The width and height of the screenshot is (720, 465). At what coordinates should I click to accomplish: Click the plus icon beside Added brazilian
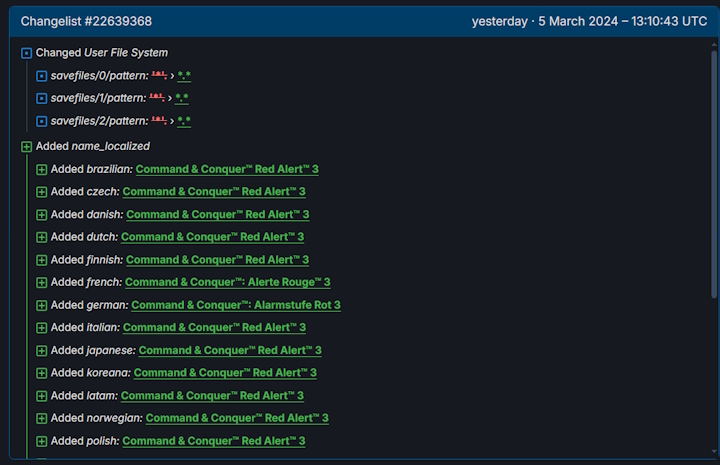(41, 169)
